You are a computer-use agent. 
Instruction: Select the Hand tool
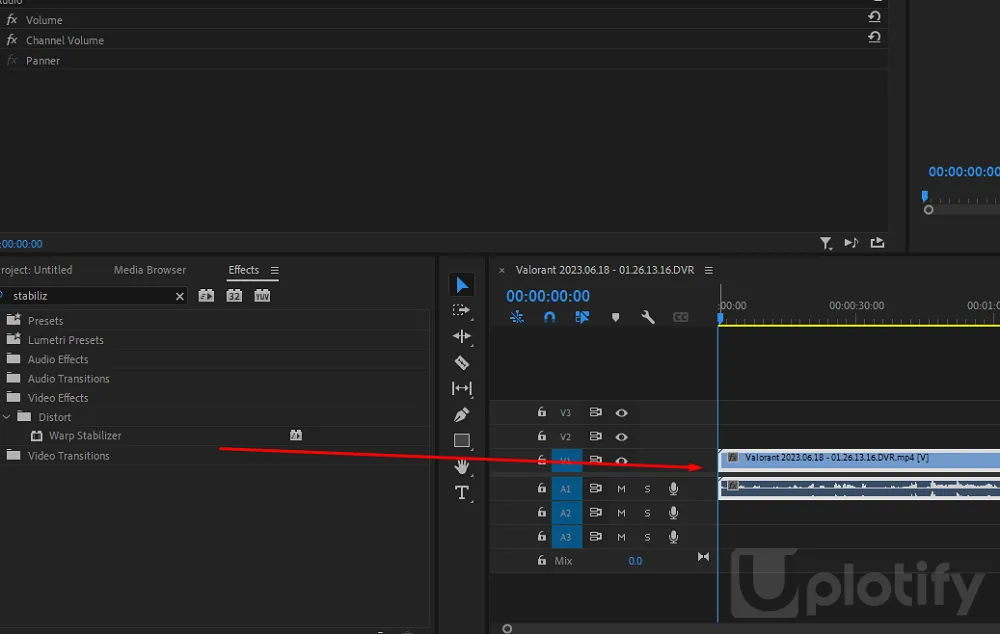(x=462, y=466)
